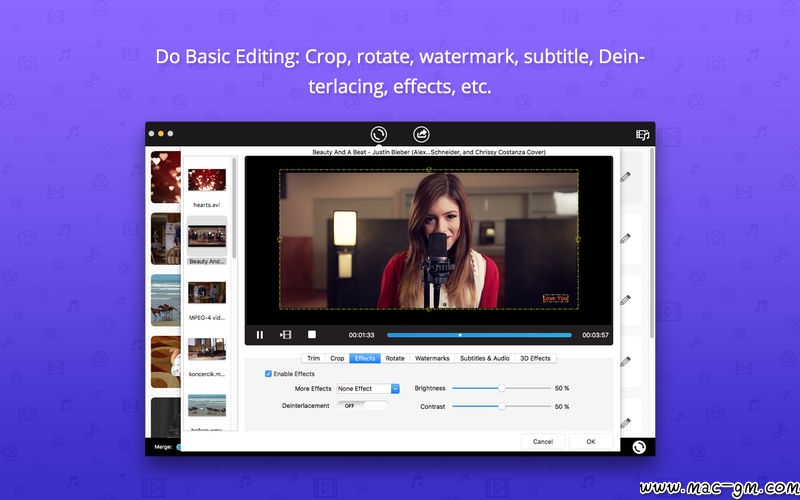Select the hearts thumbnail in main window sidebar
800x500 pixels.
pos(165,177)
